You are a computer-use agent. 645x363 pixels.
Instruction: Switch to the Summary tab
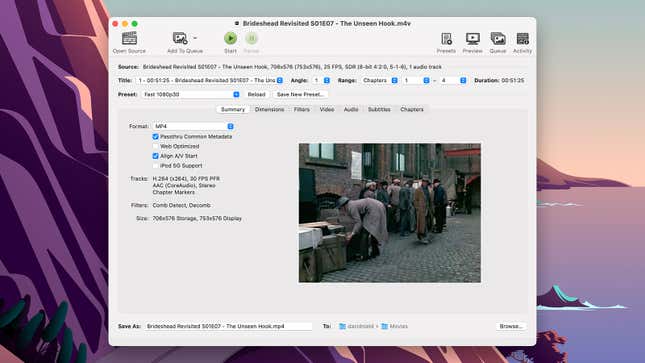pyautogui.click(x=233, y=109)
